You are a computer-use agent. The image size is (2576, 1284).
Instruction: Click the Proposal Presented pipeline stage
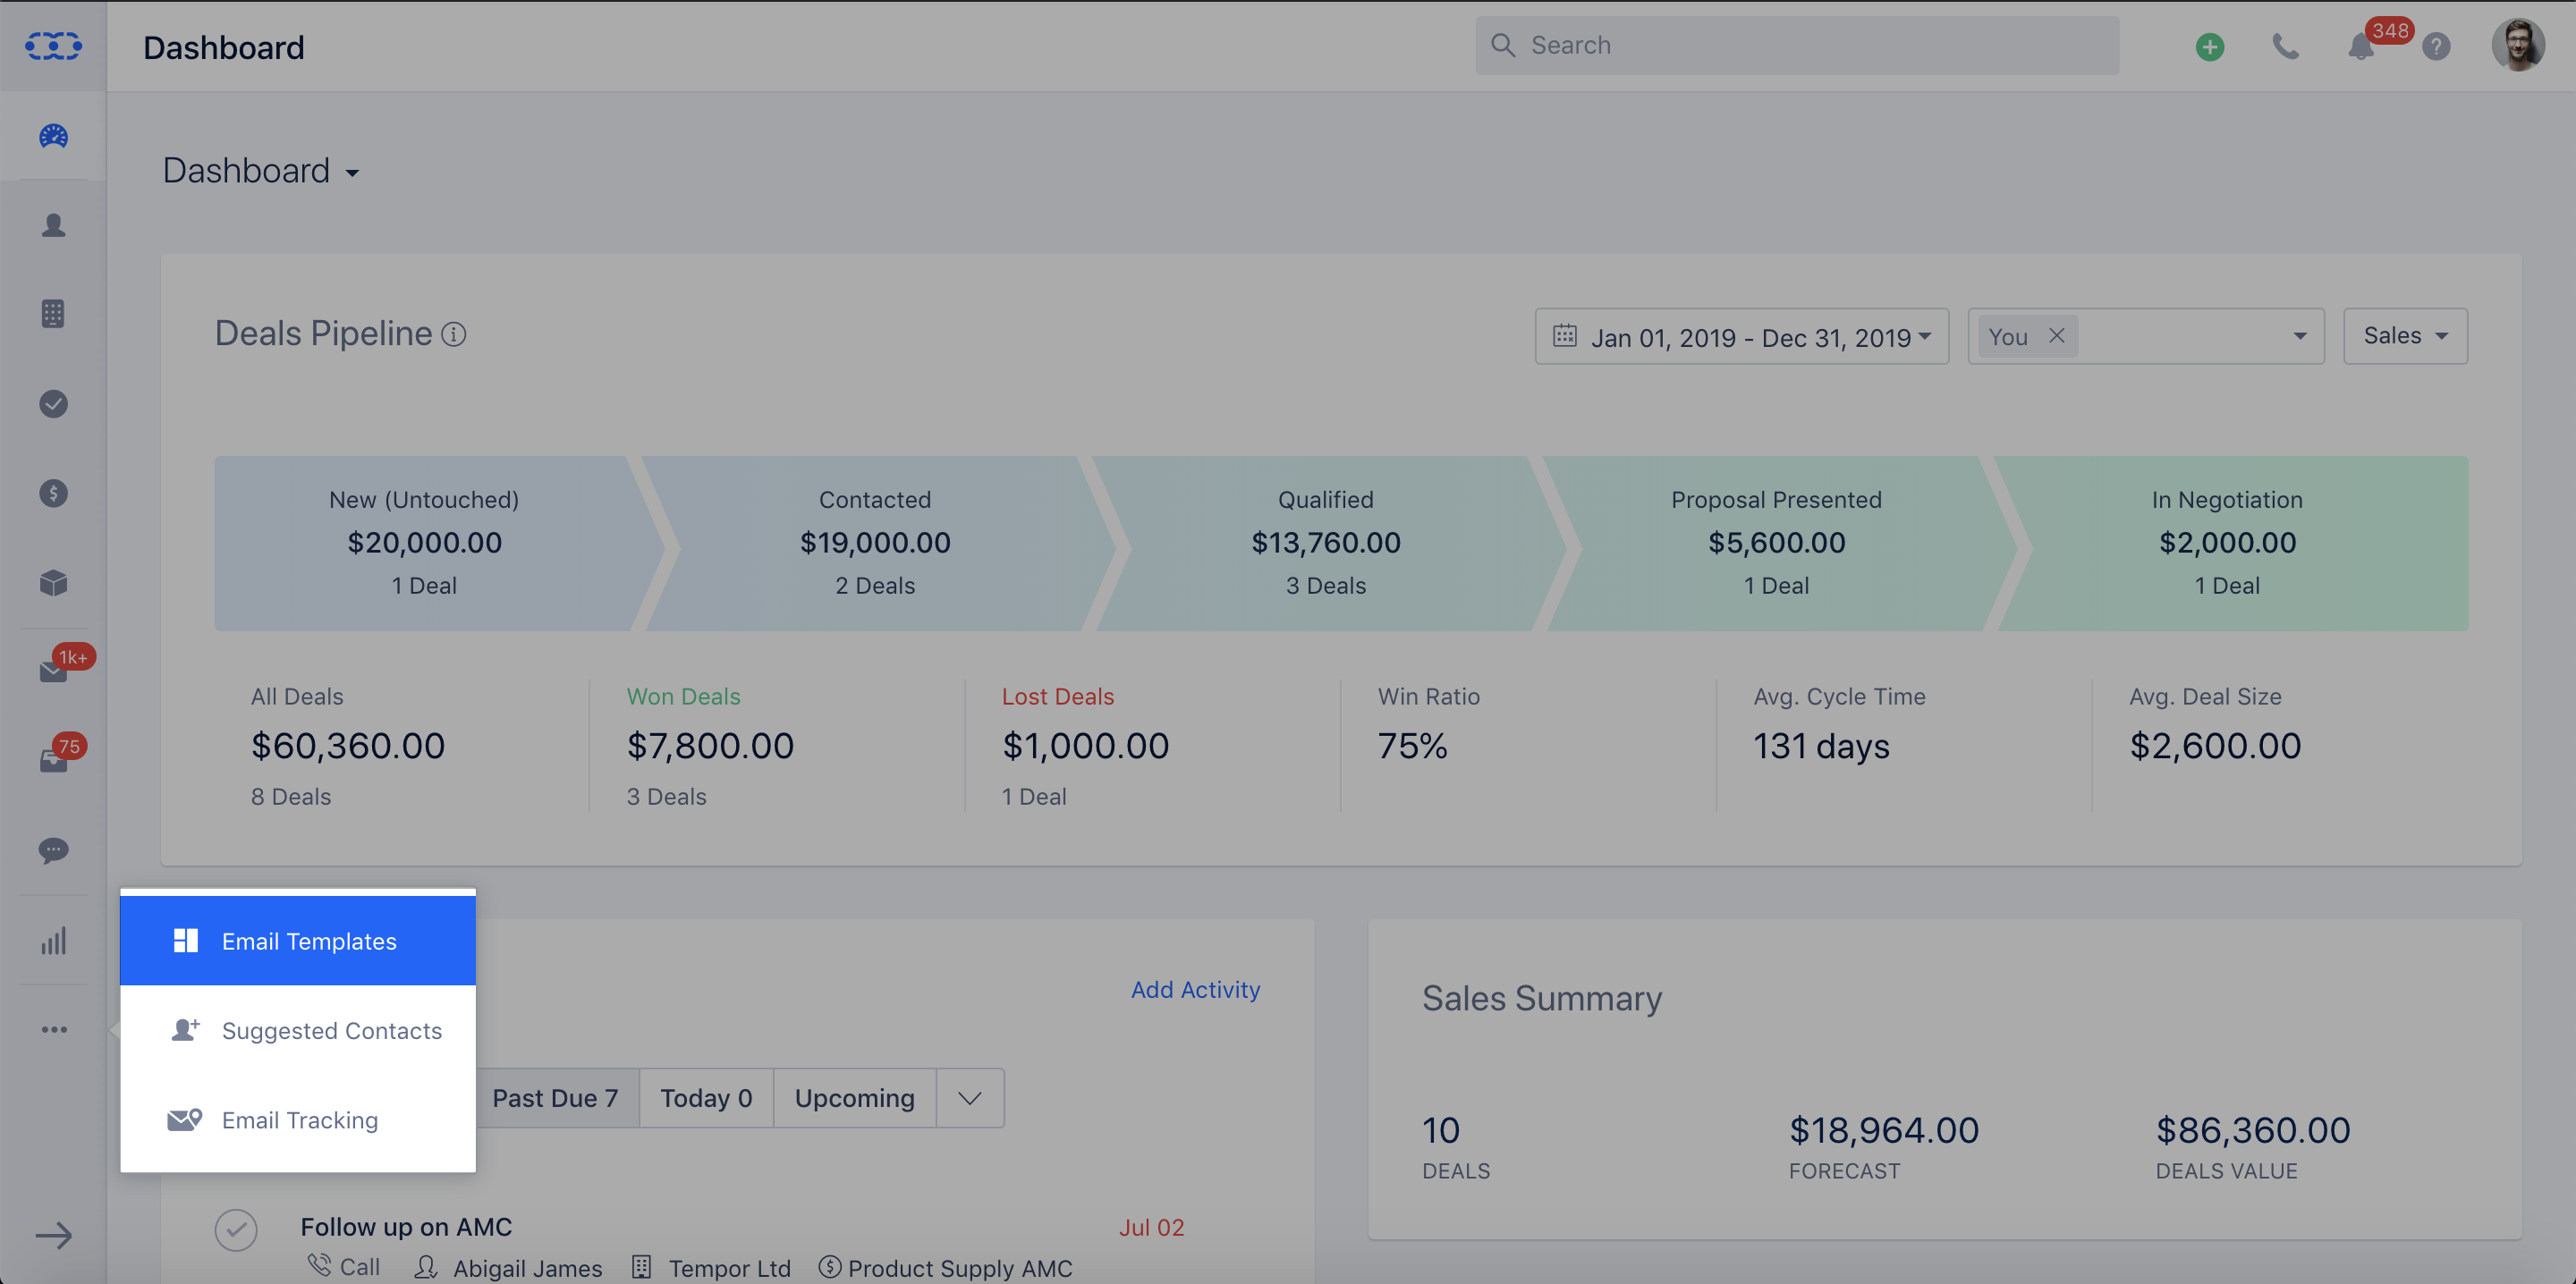coord(1776,543)
